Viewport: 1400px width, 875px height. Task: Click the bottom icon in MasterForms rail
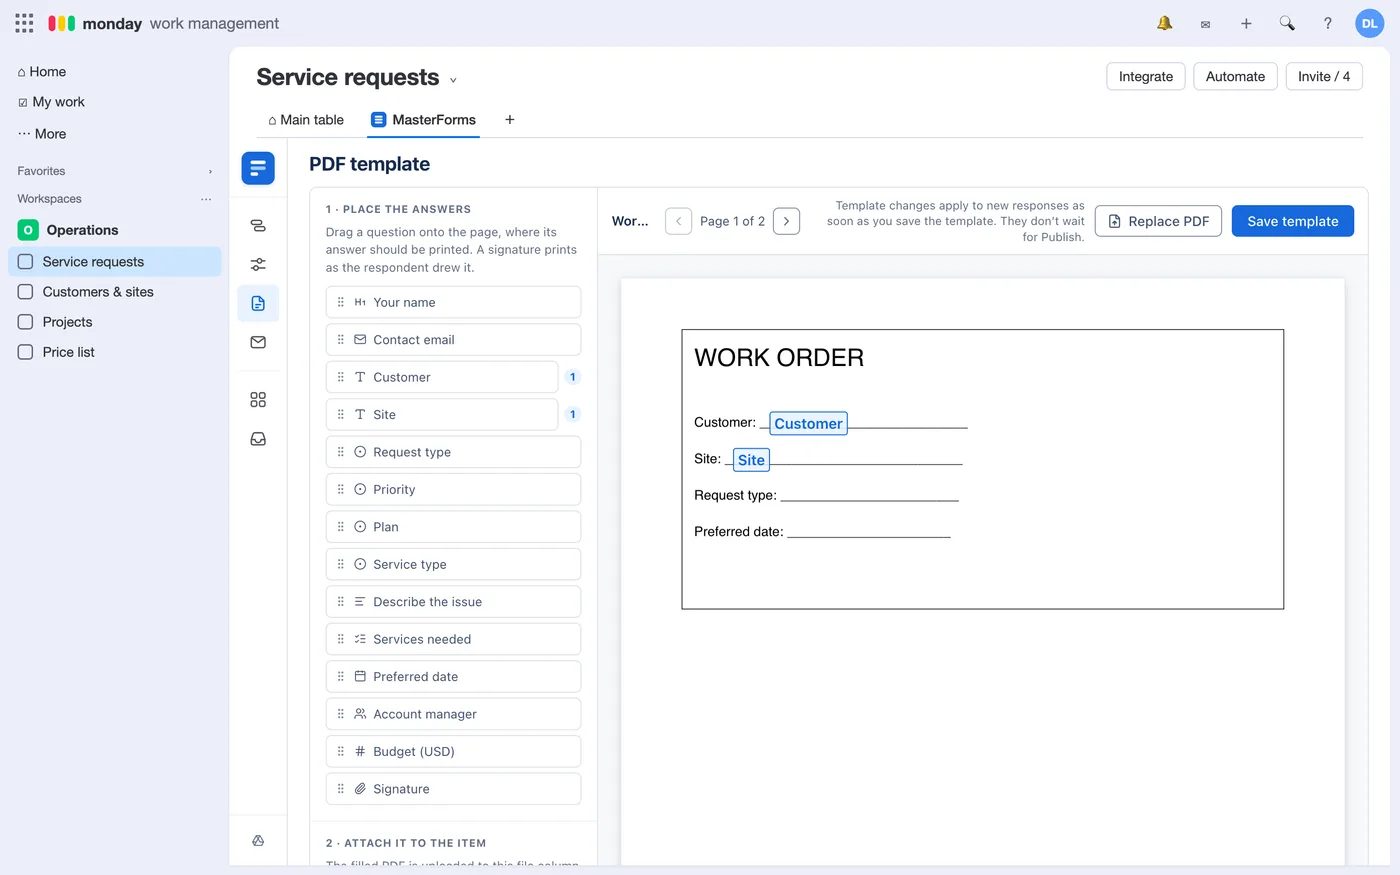coord(258,841)
